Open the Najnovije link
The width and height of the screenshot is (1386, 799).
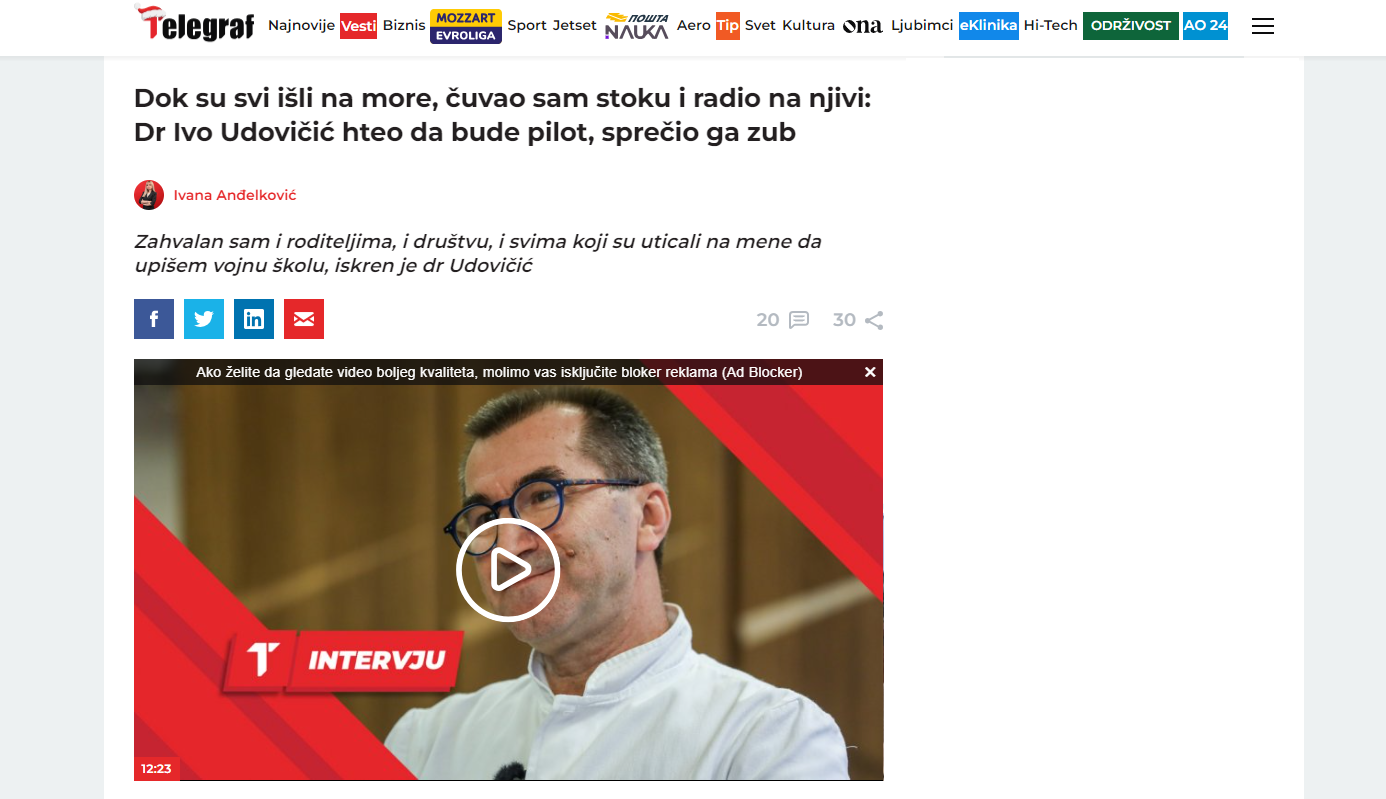coord(301,26)
